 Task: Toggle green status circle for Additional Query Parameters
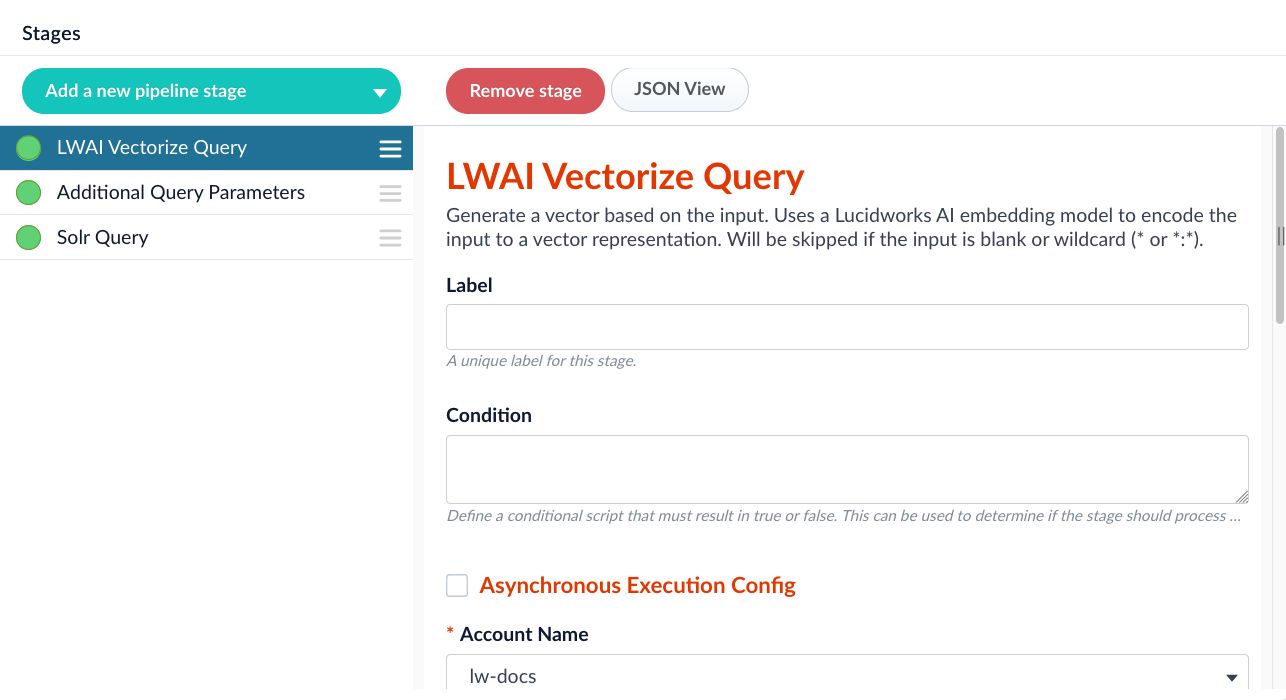(x=29, y=193)
